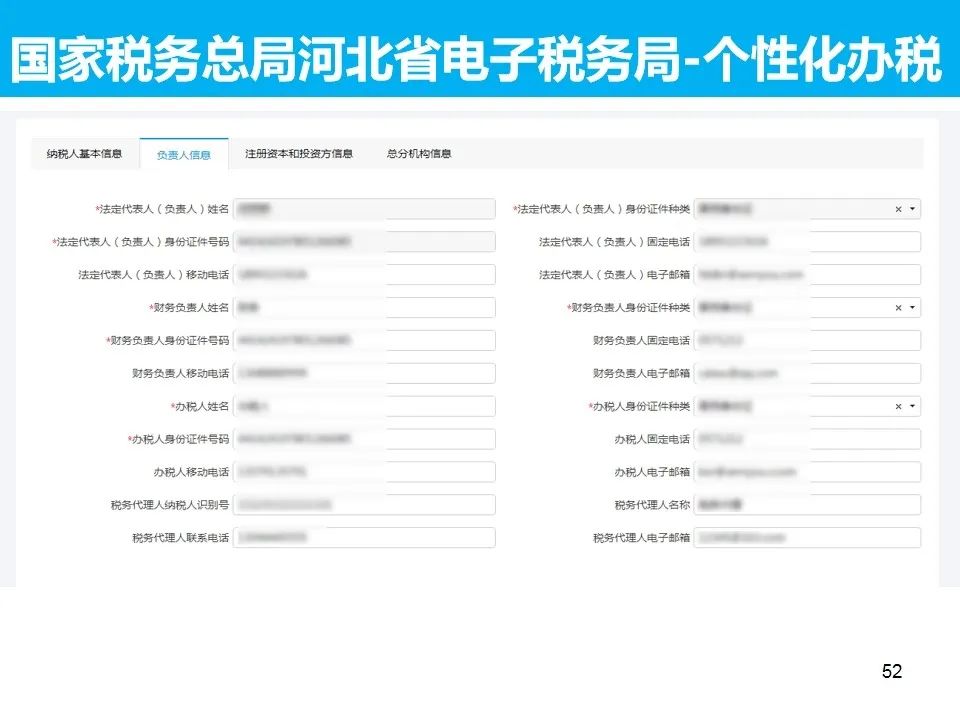Open the 注册资本和投资方信息 tab
Image resolution: width=960 pixels, height=720 pixels.
[x=299, y=154]
